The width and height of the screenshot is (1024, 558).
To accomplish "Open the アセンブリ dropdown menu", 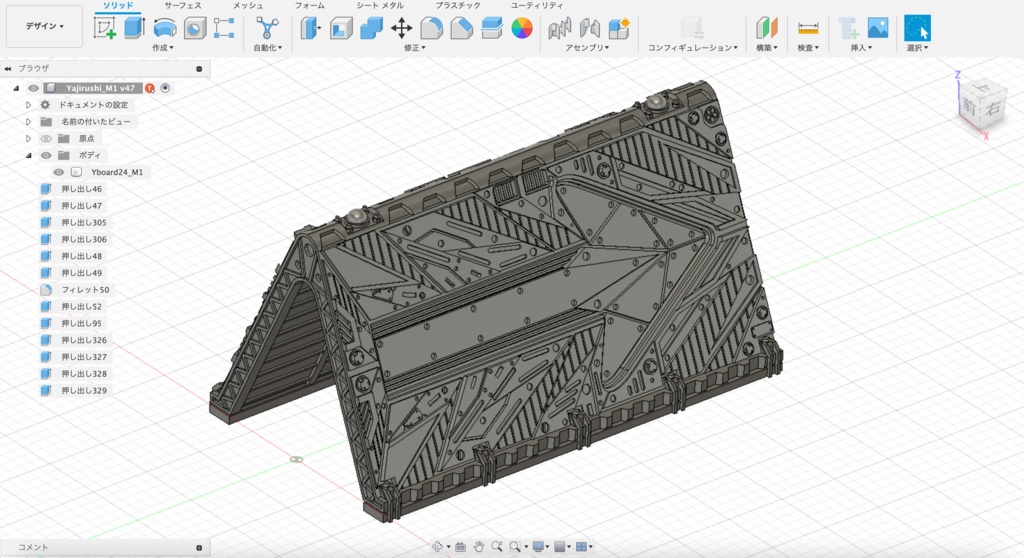I will click(x=587, y=48).
